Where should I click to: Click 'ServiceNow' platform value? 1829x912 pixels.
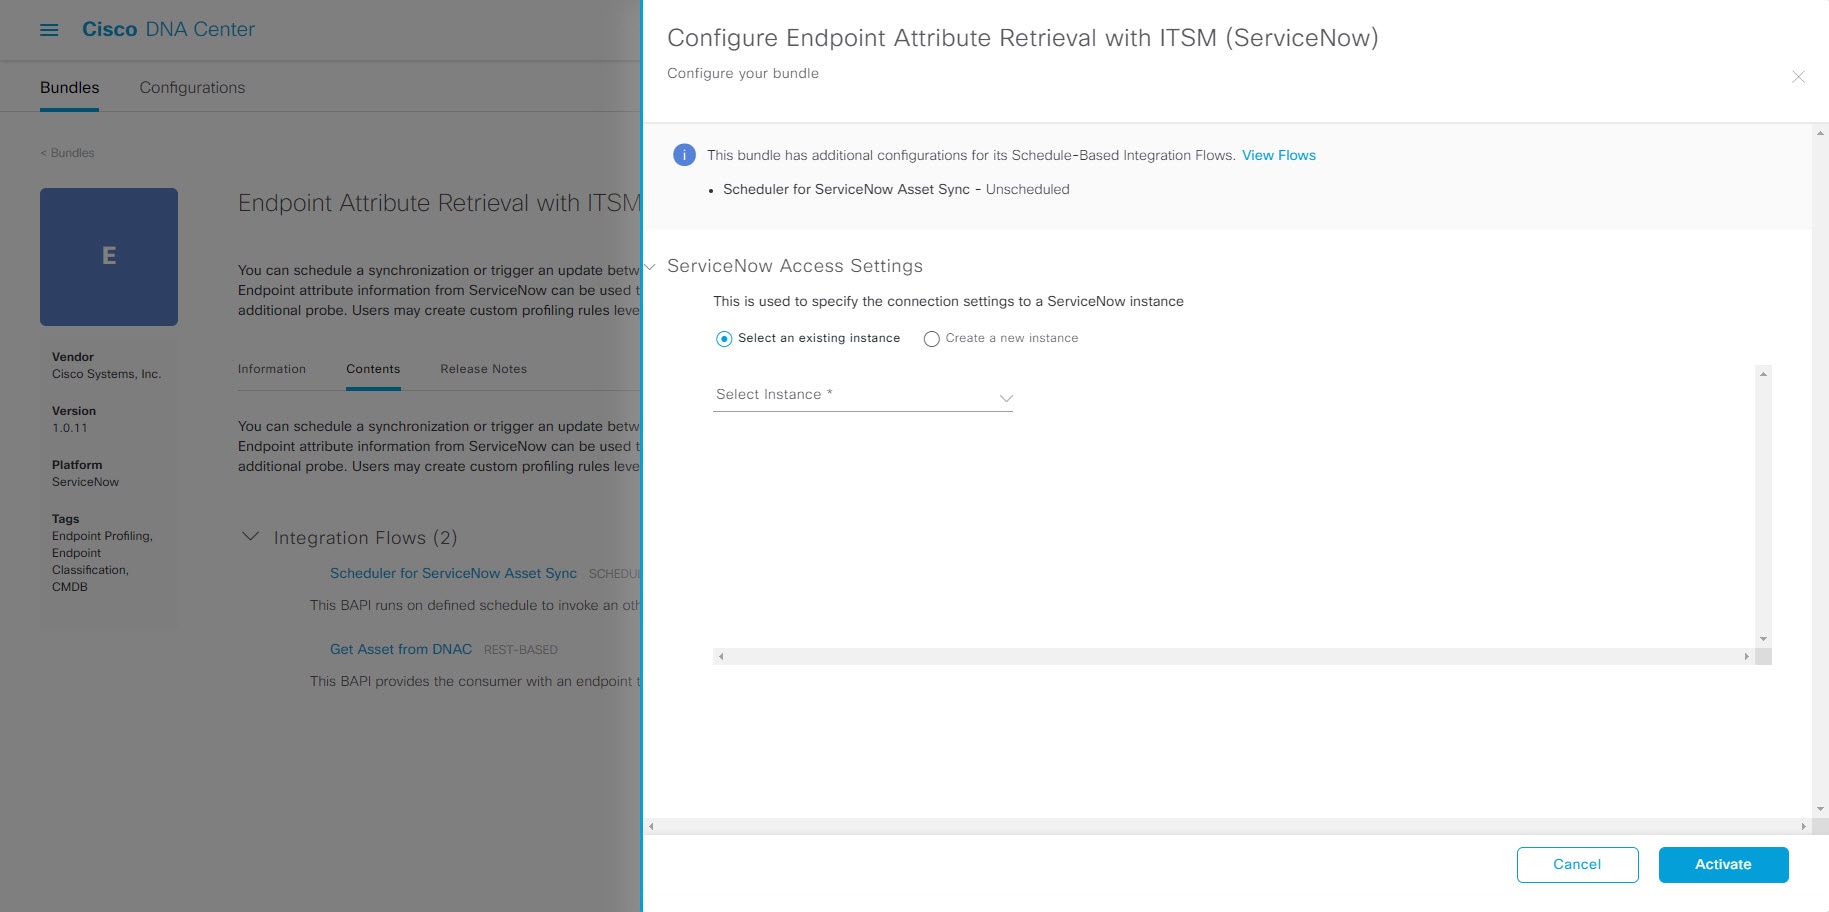tap(85, 482)
